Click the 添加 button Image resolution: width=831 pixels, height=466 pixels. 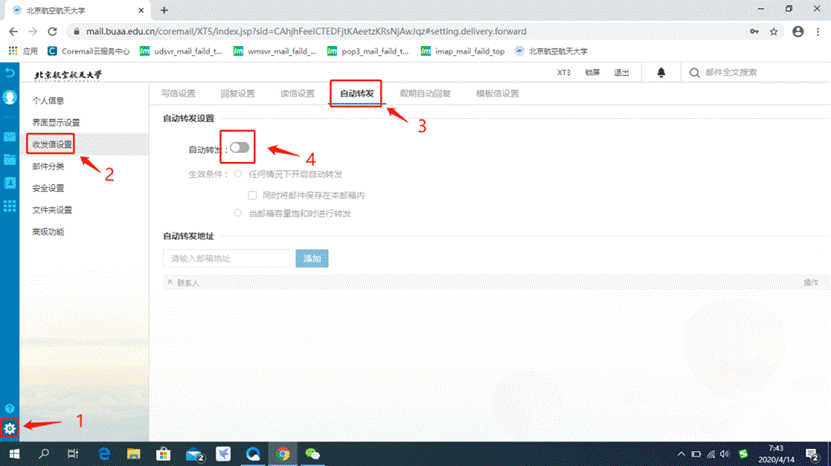point(312,258)
